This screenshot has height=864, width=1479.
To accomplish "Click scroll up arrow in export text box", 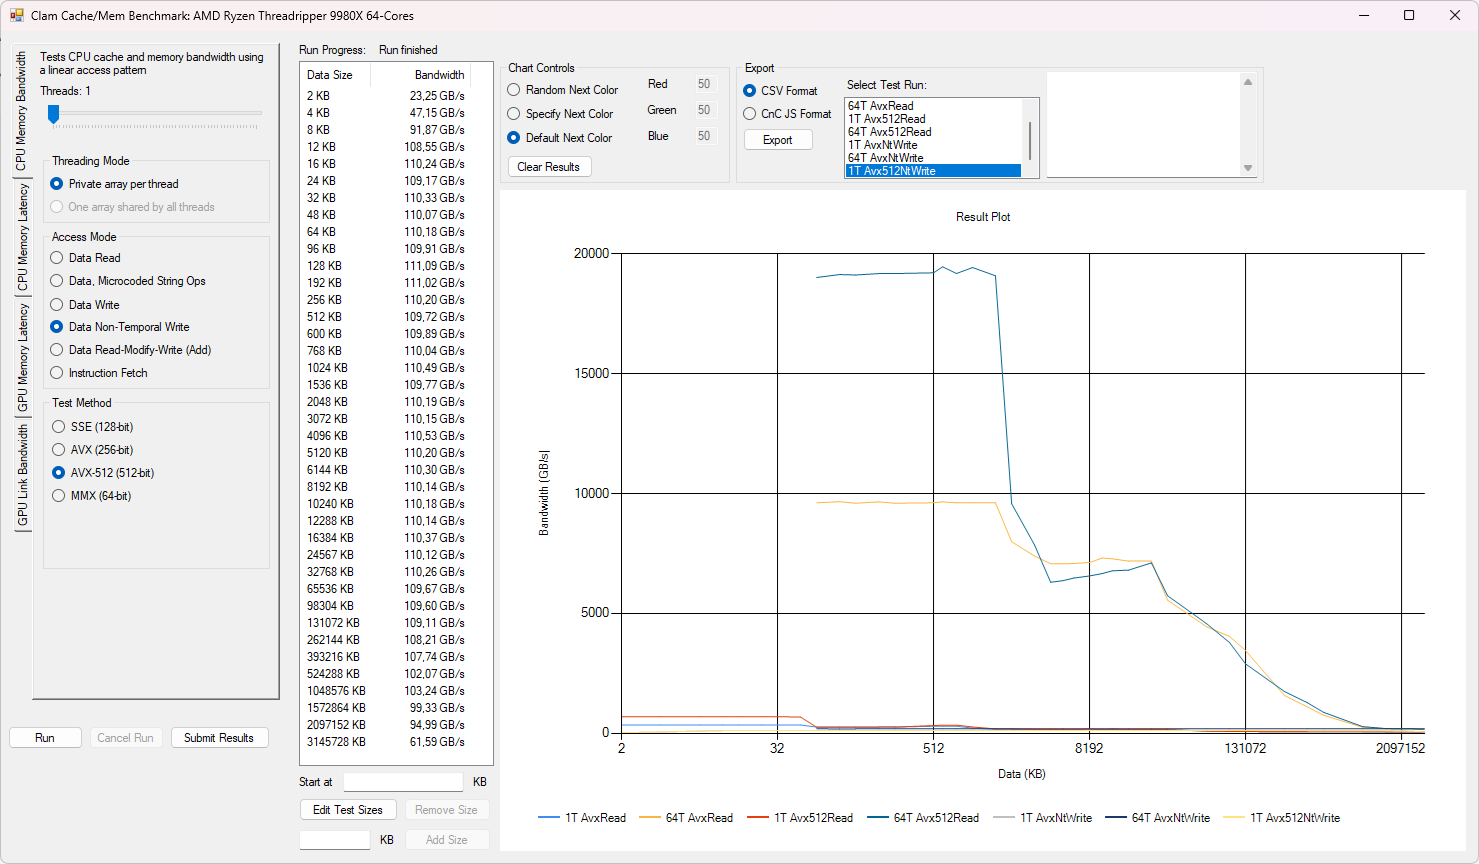I will [x=1248, y=82].
